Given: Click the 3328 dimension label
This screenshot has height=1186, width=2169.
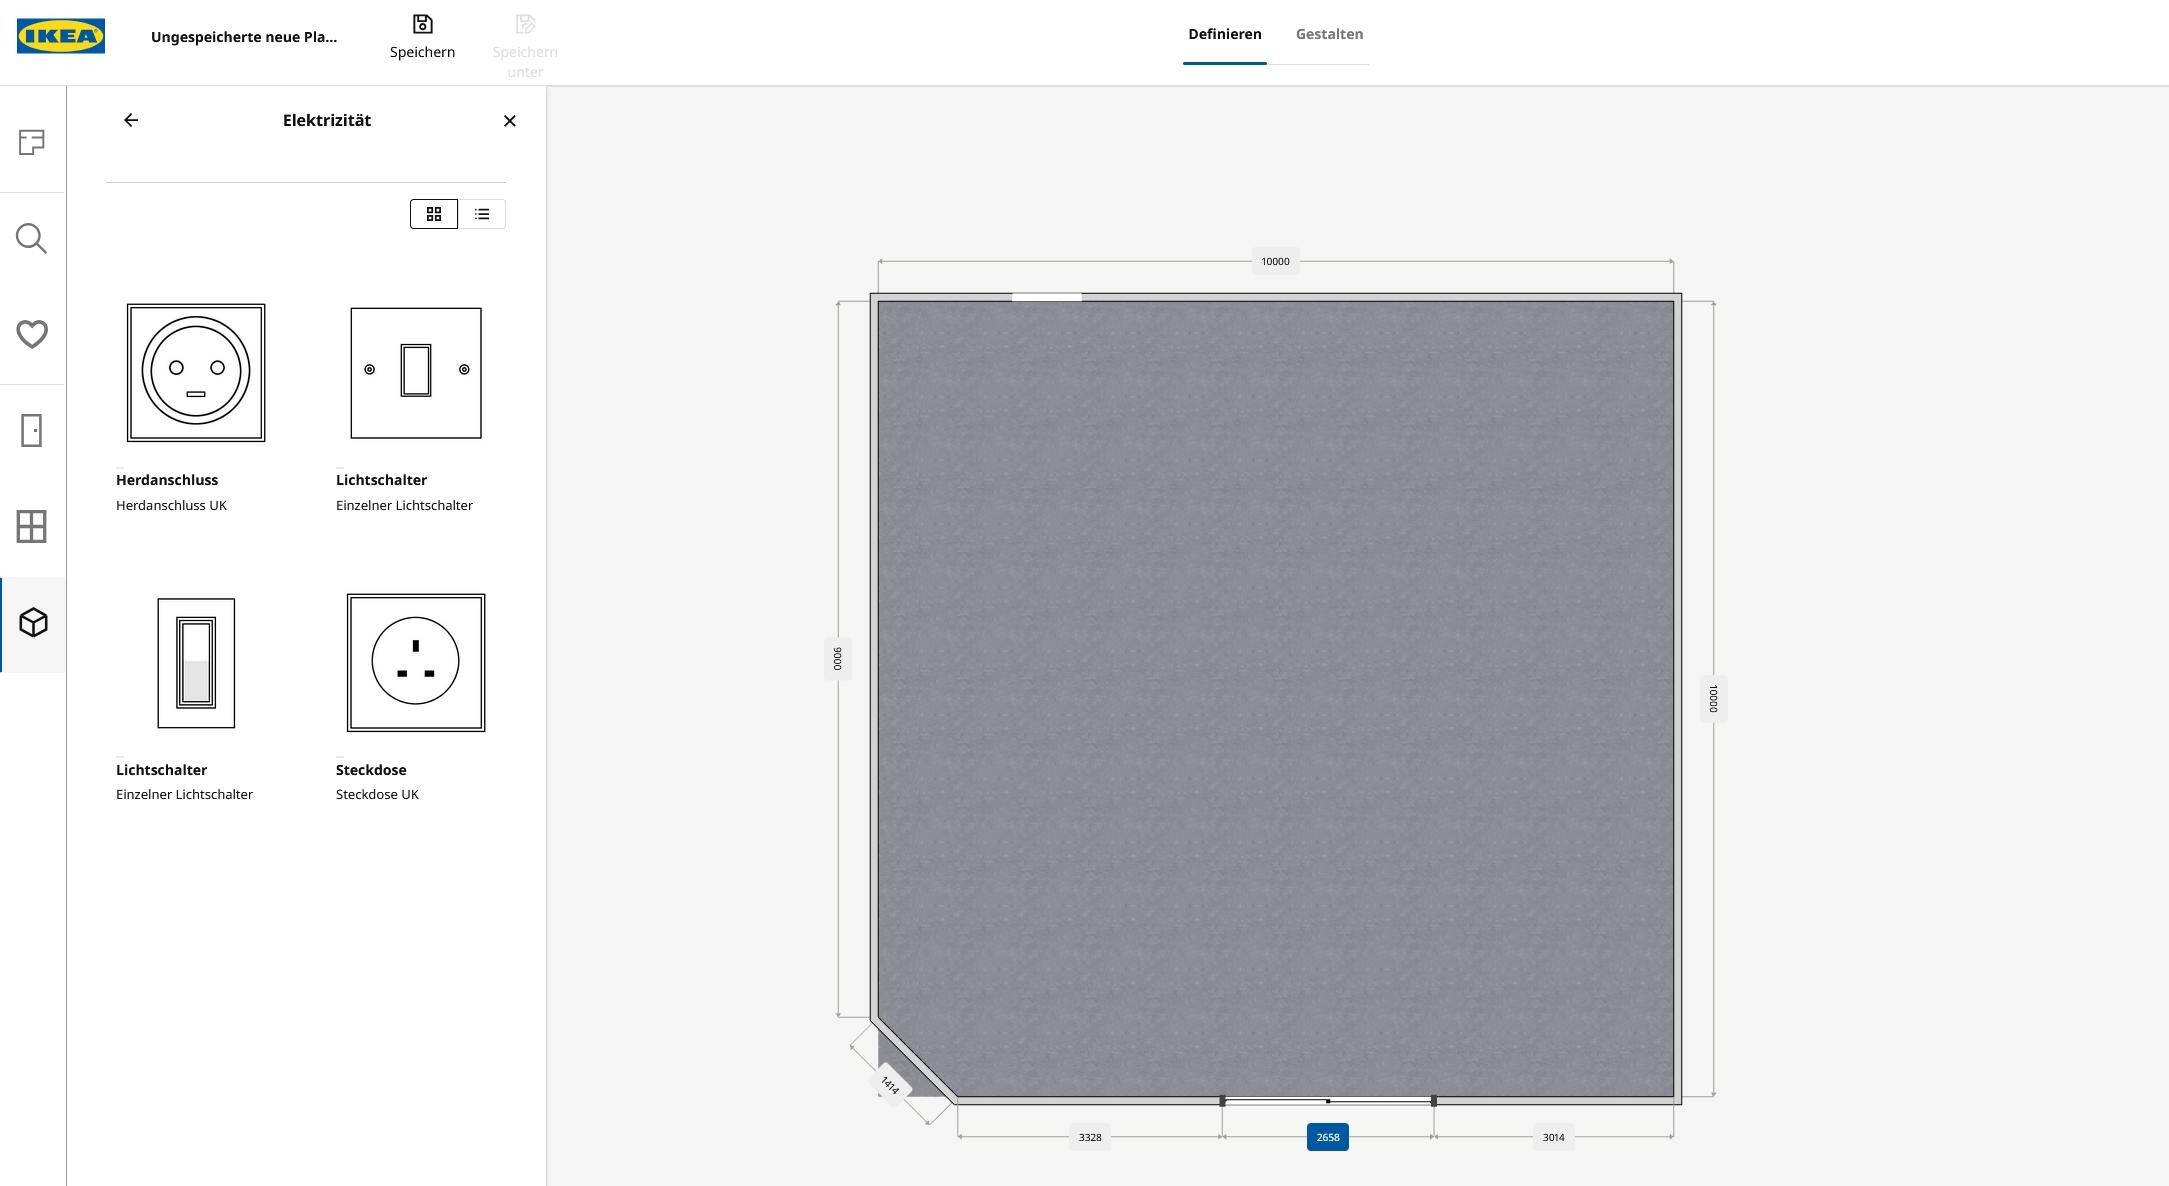Looking at the screenshot, I should (1089, 1137).
